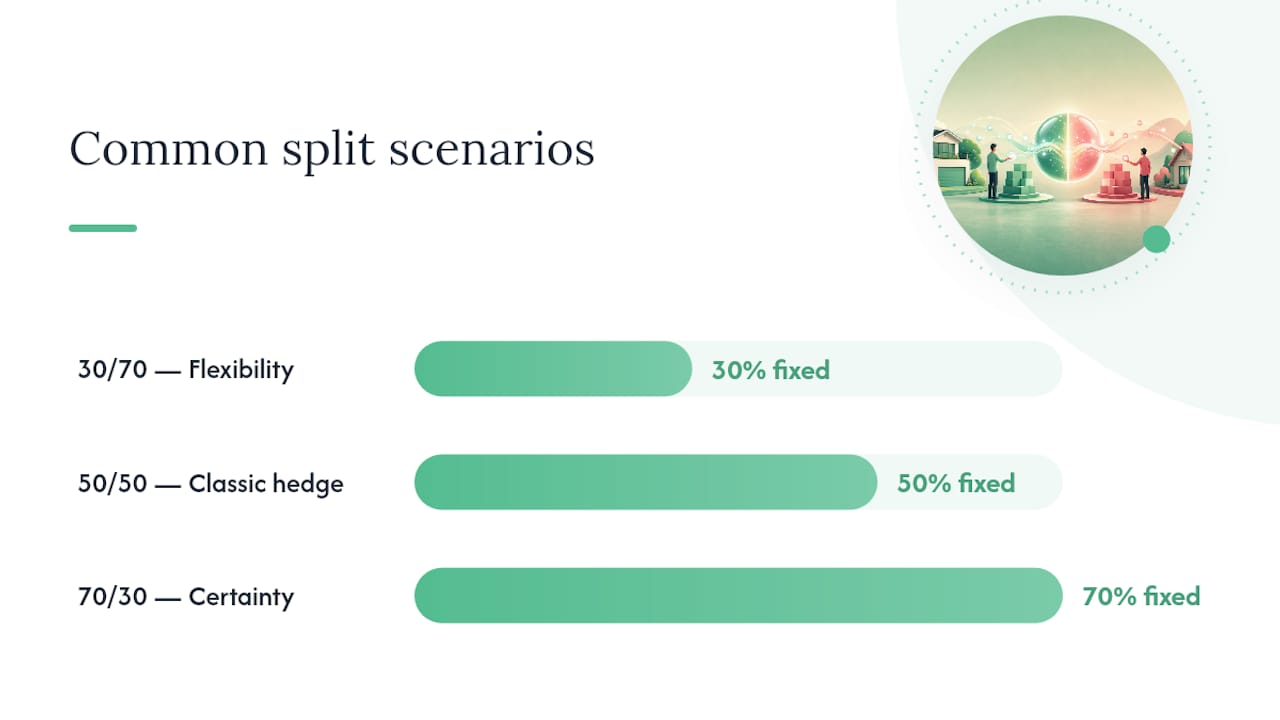Click the "30% fixed" text
Viewport: 1280px width, 720px height.
(x=771, y=370)
